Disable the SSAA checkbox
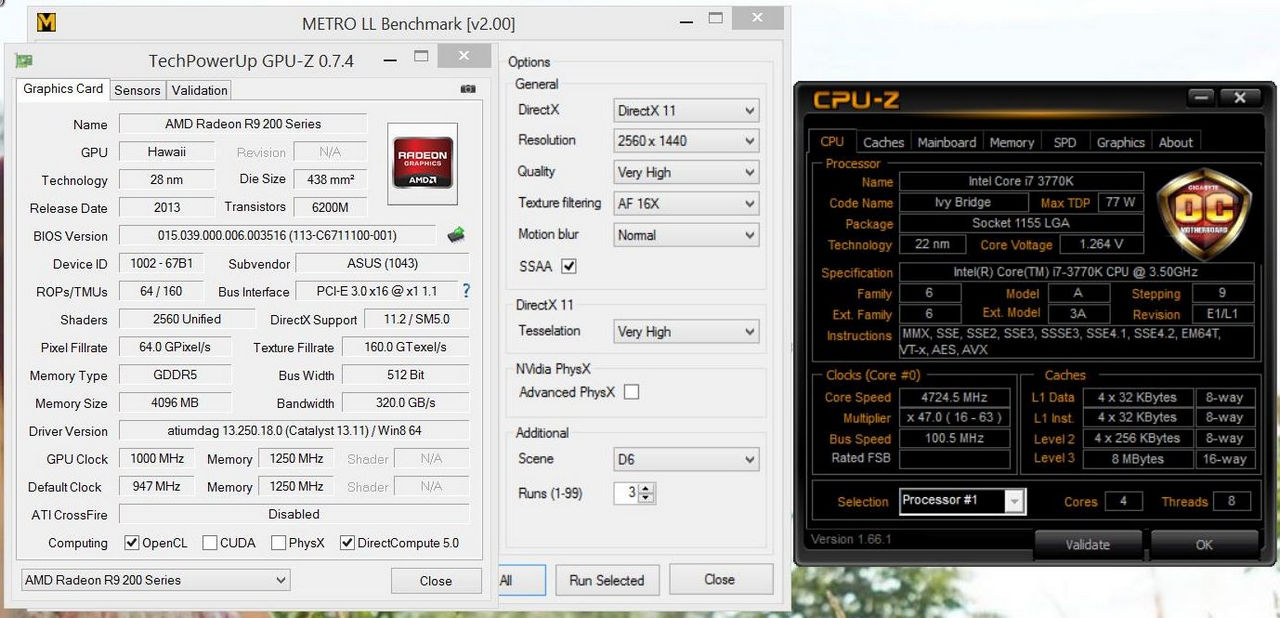This screenshot has height=618, width=1280. click(569, 266)
